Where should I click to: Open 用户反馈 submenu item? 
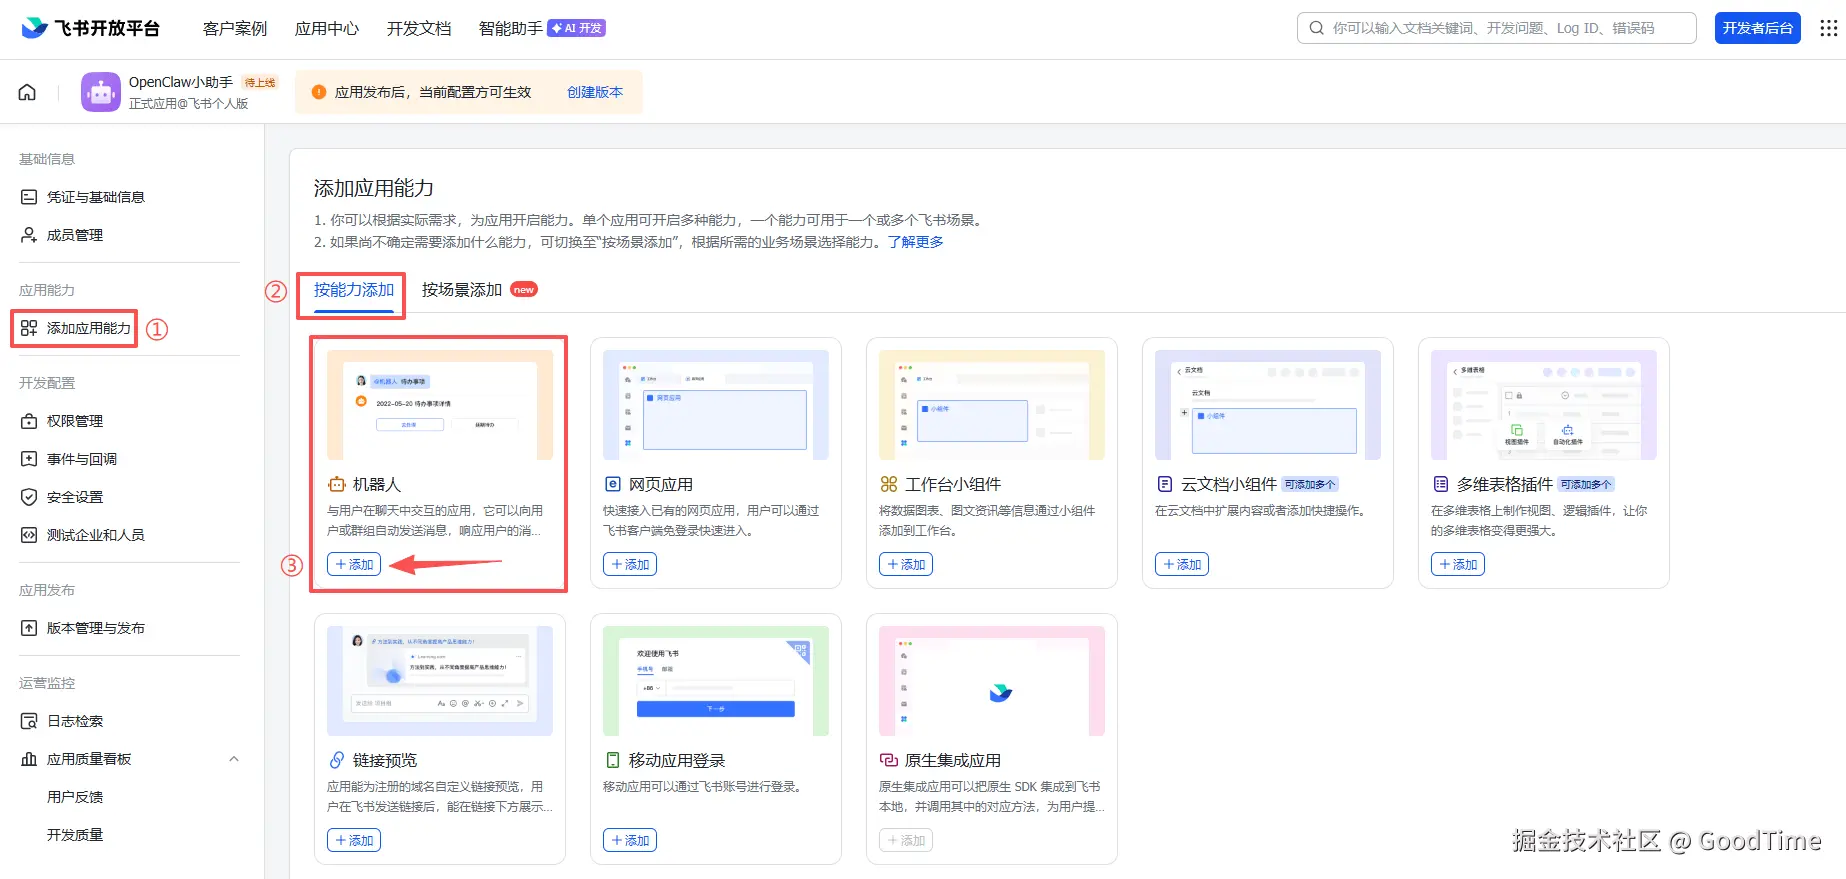pos(75,797)
